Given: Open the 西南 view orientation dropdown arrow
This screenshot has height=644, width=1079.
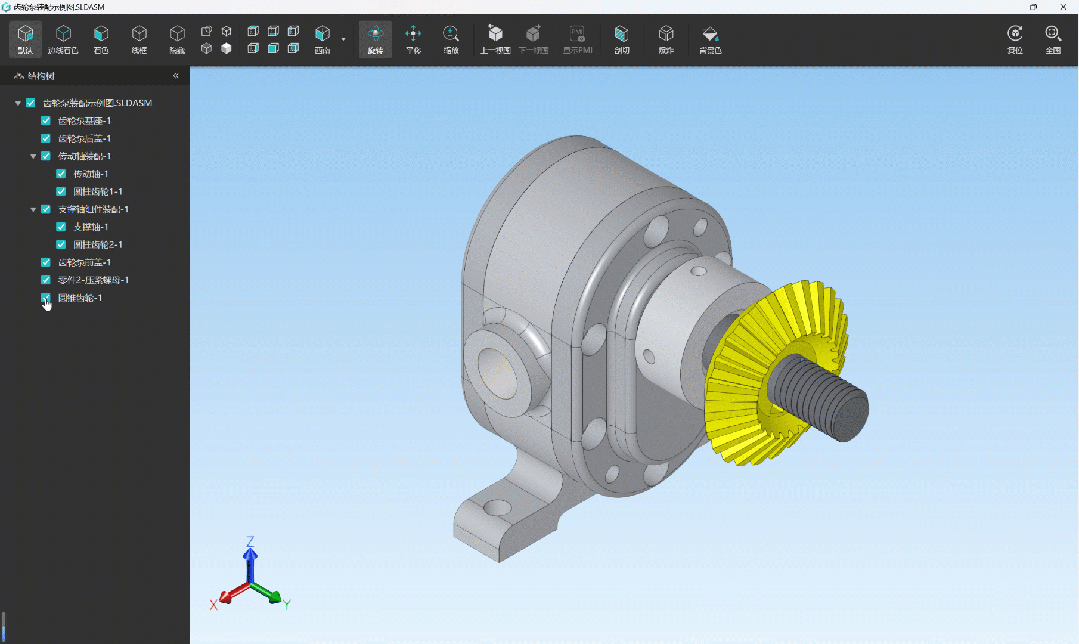Looking at the screenshot, I should click(344, 40).
